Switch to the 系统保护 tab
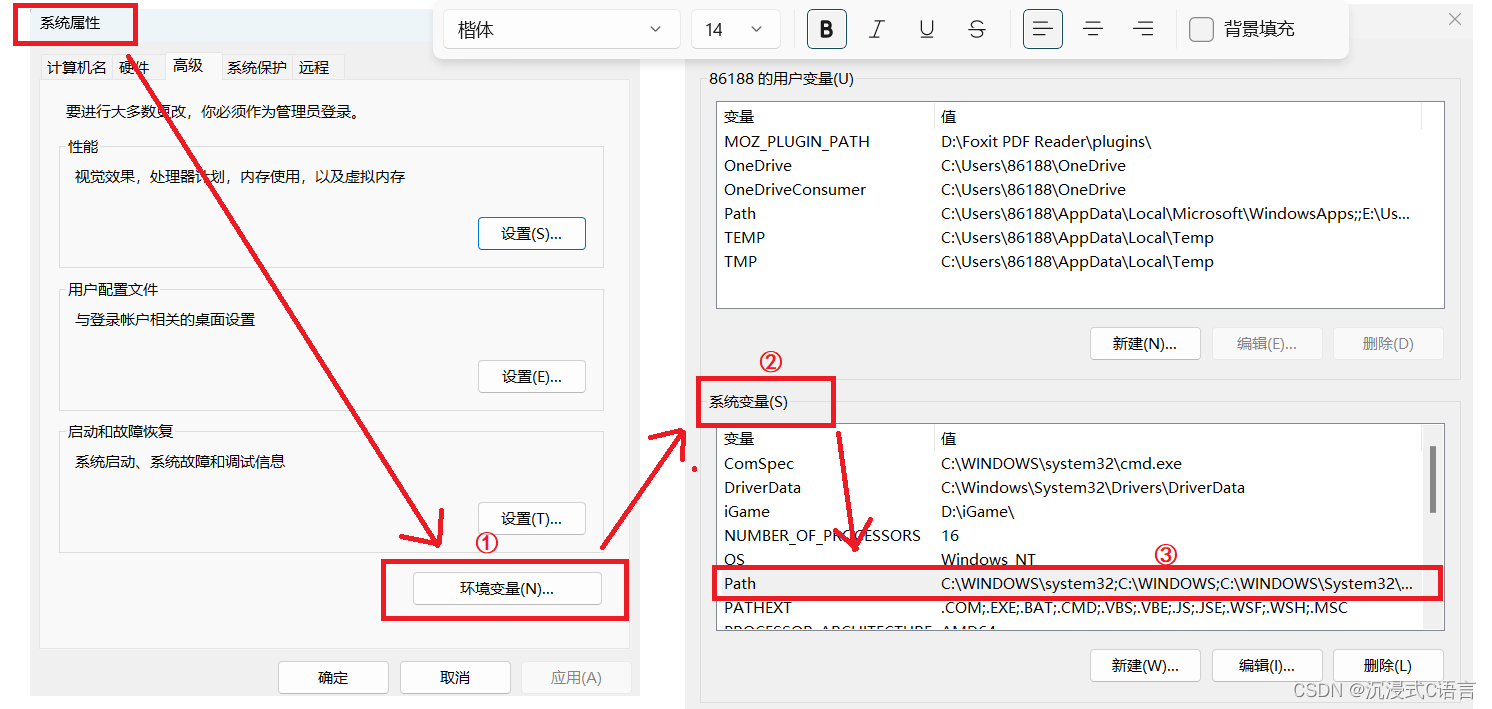The height and width of the screenshot is (709, 1492). (257, 67)
